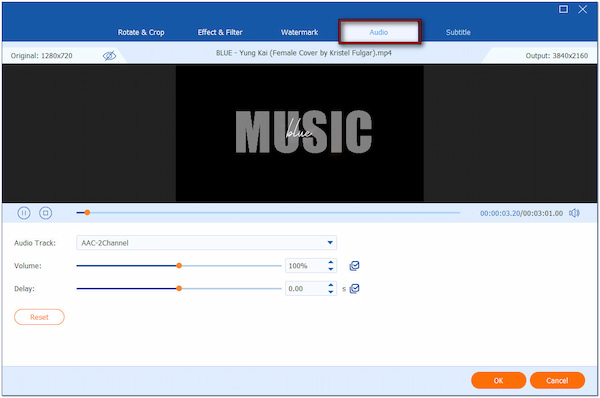This screenshot has height=398, width=600.
Task: Increase delay value with up arrow
Action: (x=331, y=285)
